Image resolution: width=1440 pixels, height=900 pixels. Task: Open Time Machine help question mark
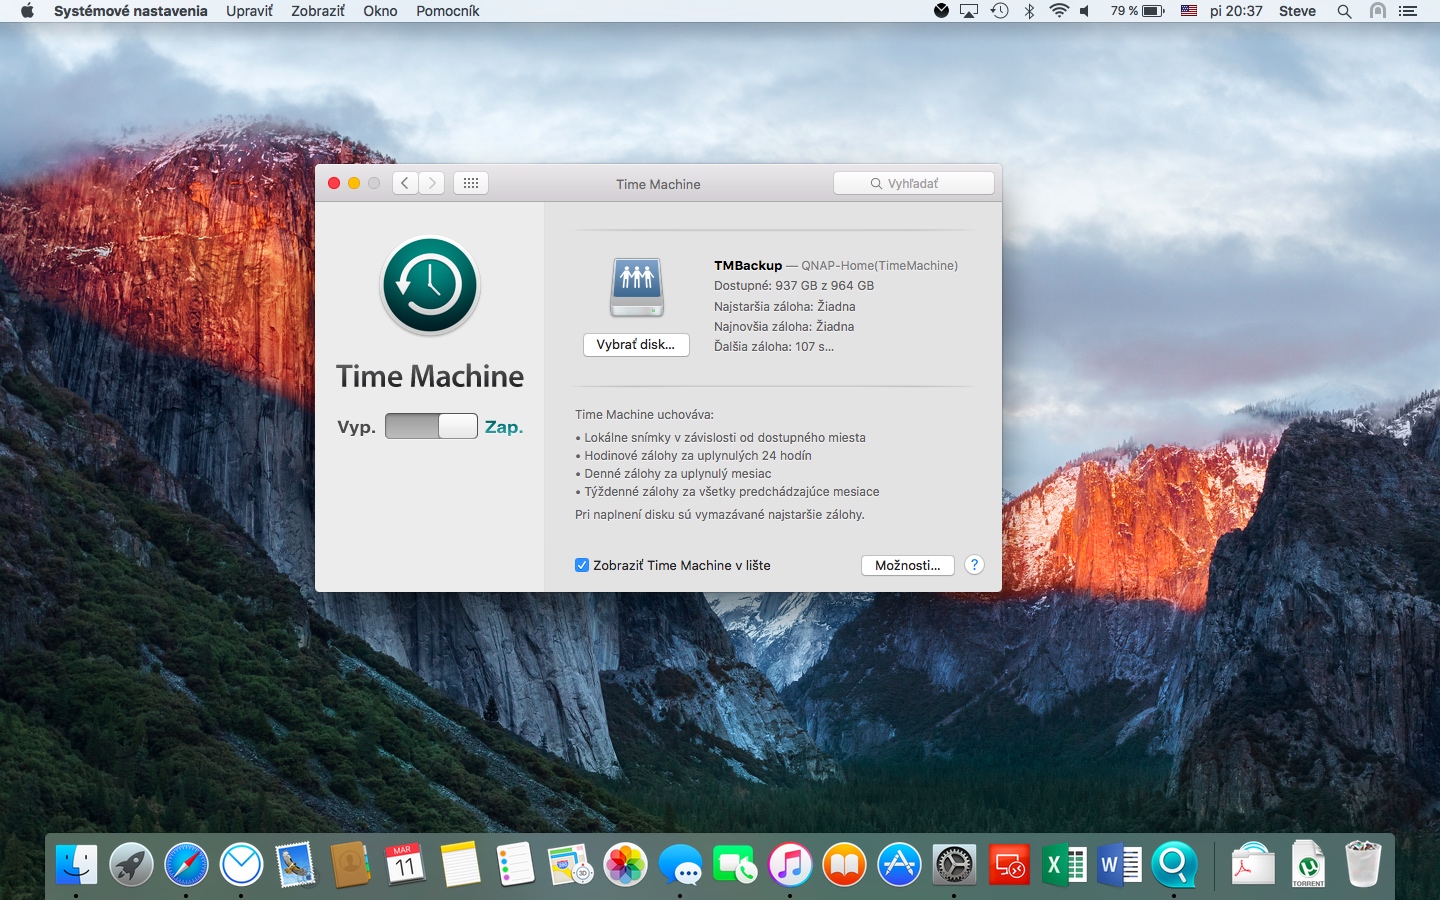[x=974, y=565]
